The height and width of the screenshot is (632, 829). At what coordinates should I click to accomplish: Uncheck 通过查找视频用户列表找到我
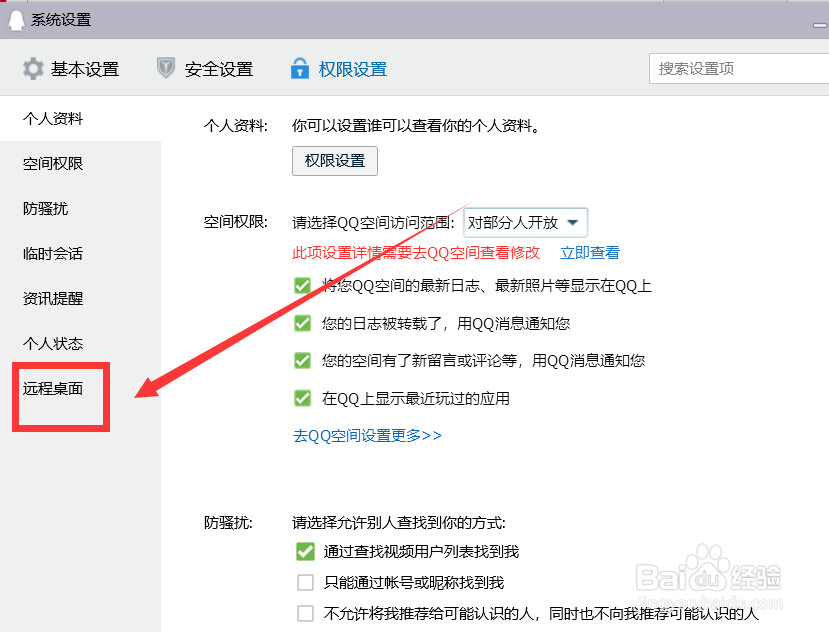[x=305, y=552]
